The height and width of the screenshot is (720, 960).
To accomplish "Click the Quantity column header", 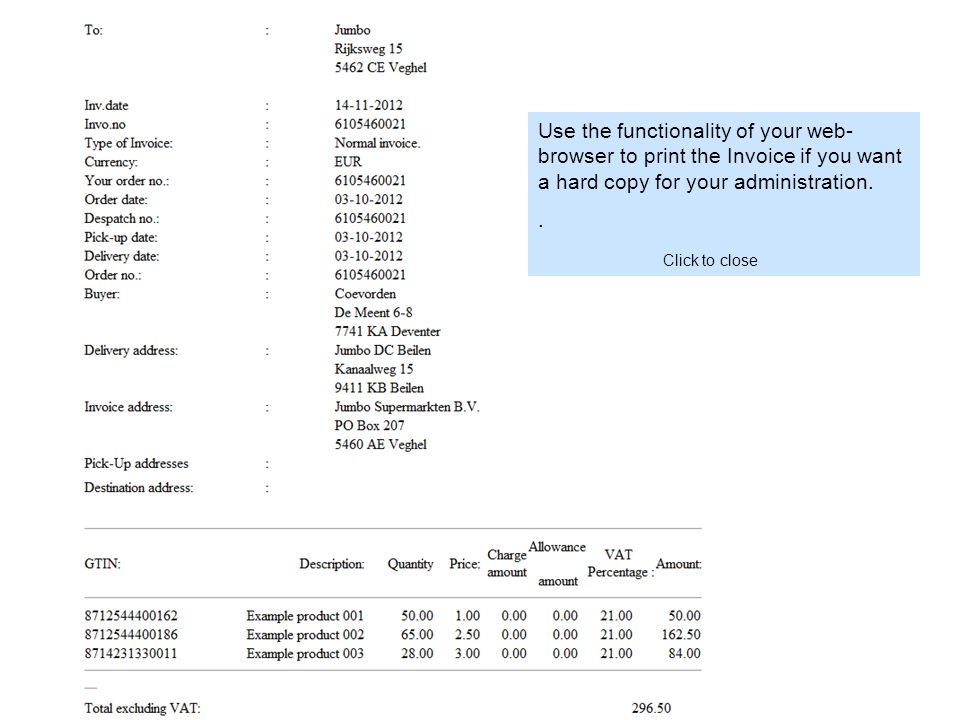I will tap(410, 564).
